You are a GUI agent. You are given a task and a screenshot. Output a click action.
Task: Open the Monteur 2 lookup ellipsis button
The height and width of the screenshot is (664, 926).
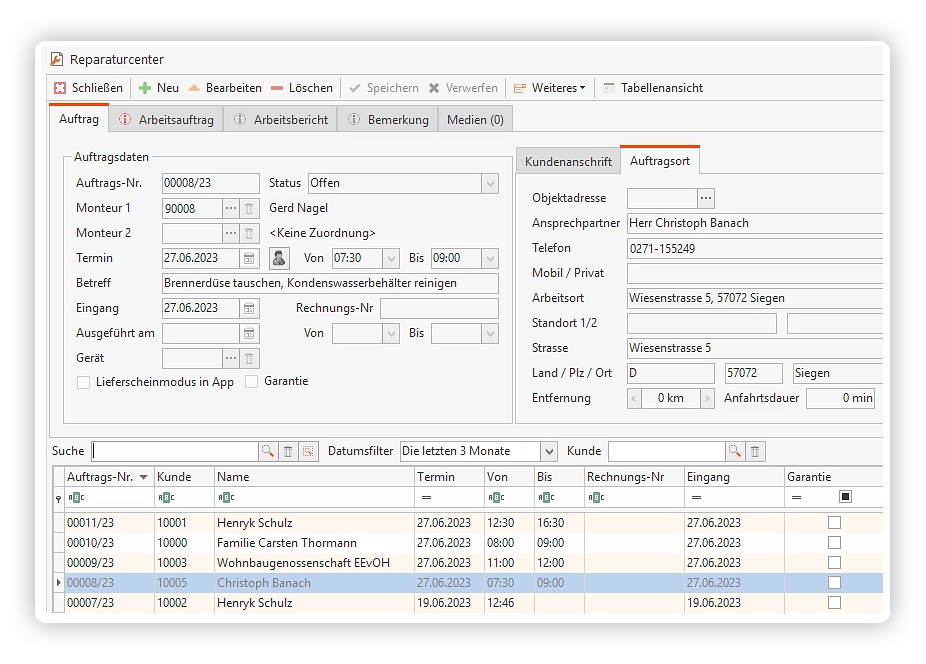[231, 234]
